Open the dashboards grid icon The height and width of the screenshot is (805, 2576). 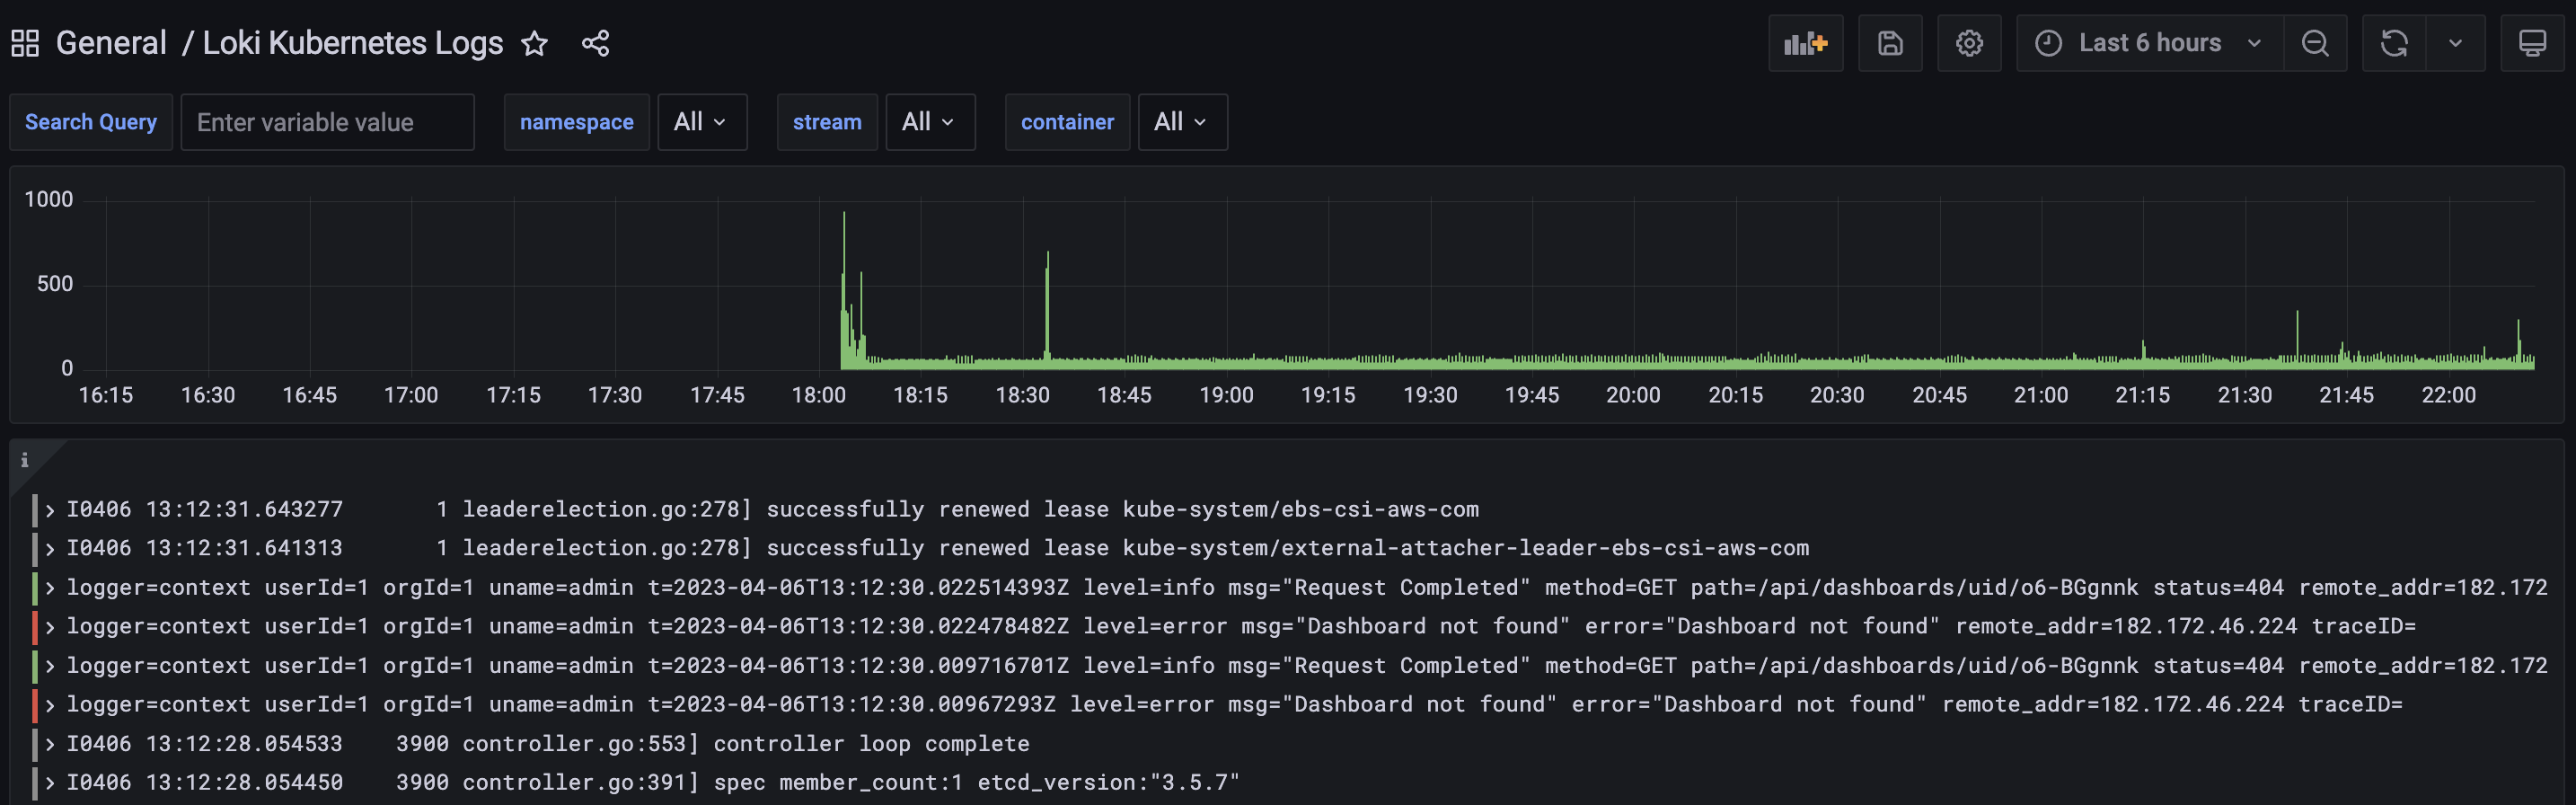point(25,43)
